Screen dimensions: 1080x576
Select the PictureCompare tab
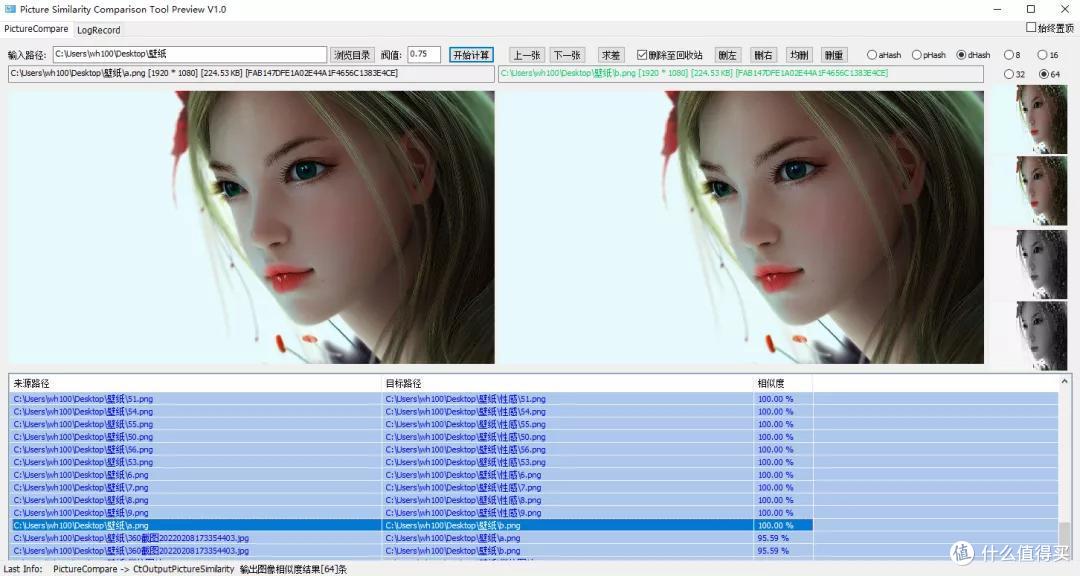point(37,29)
